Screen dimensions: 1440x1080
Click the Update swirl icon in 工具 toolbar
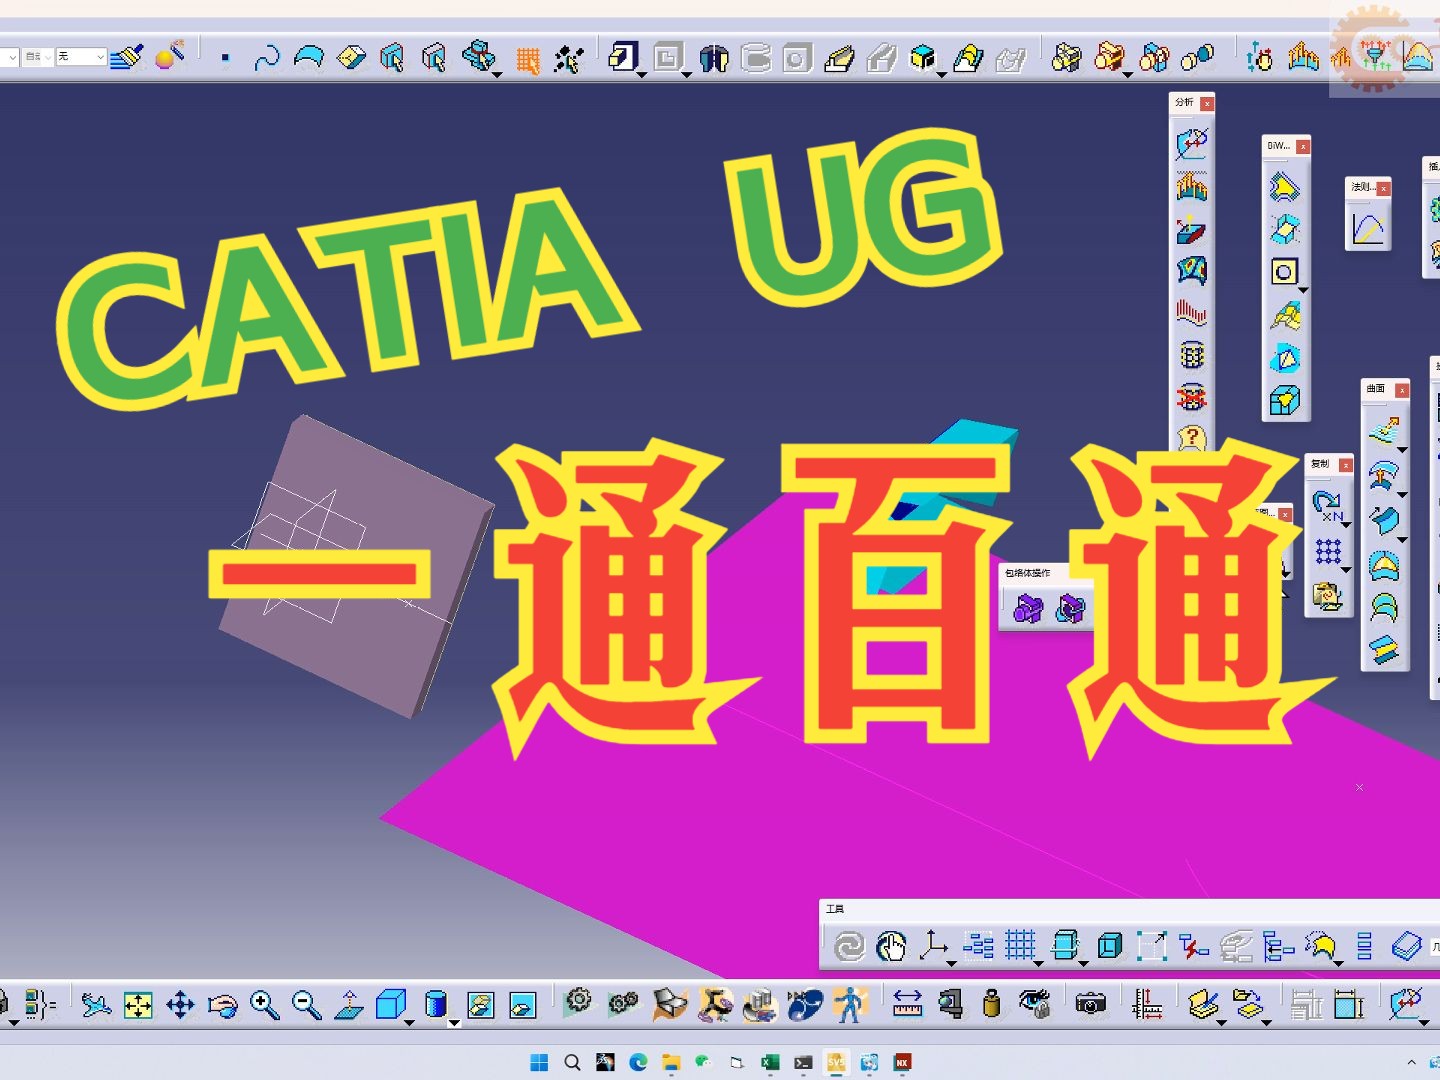tap(849, 945)
